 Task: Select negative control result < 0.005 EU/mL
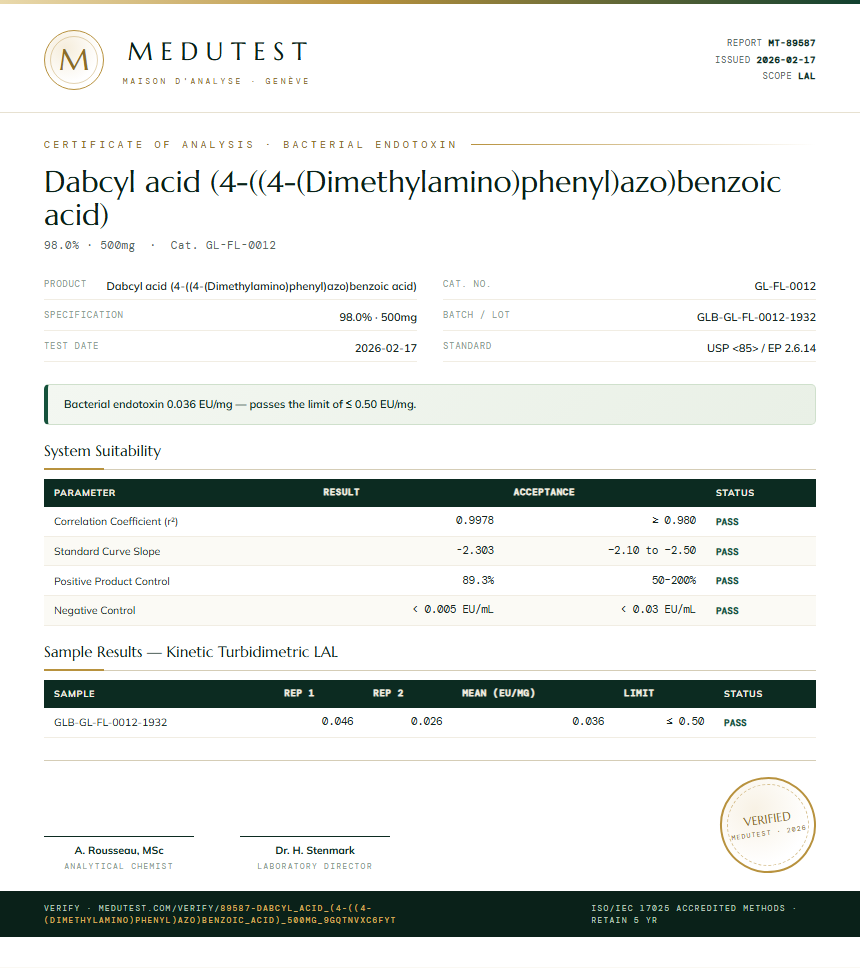[453, 609]
